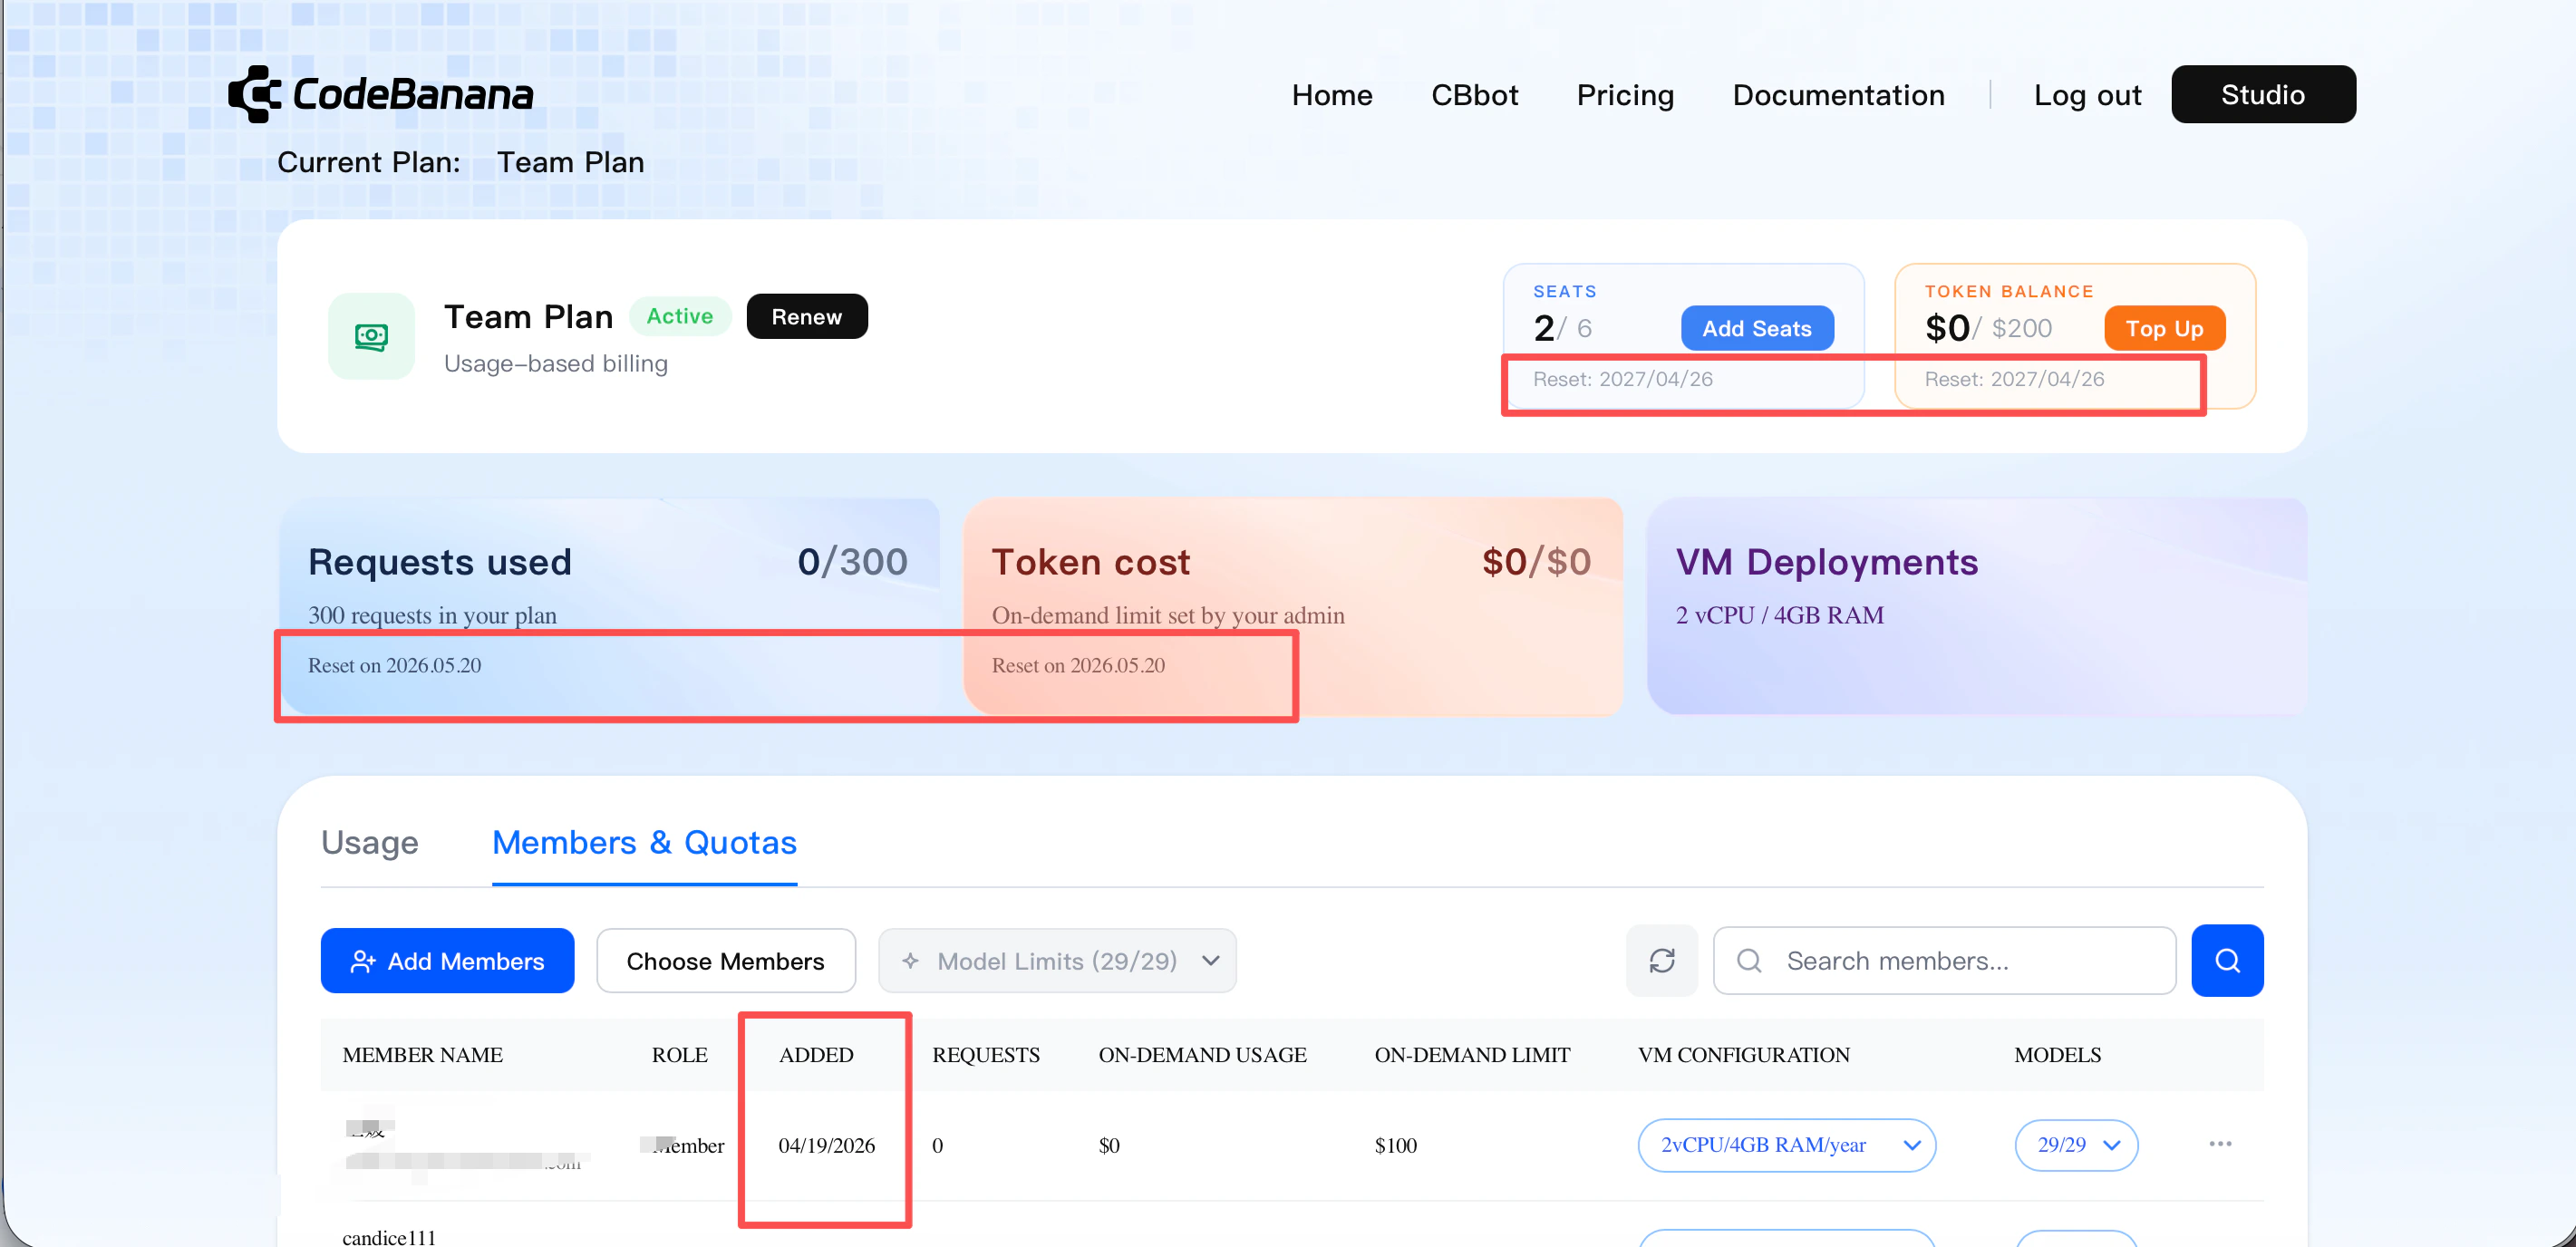This screenshot has height=1247, width=2576.
Task: Click the Choose Members button
Action: pos(725,960)
